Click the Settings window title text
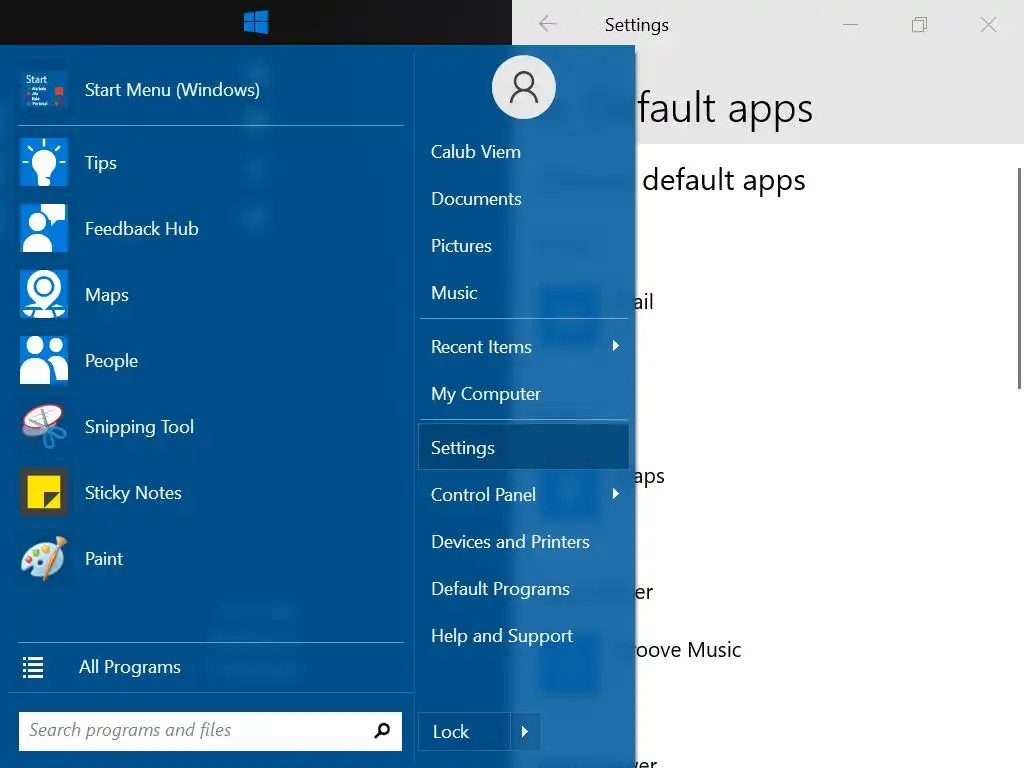1024x768 pixels. [637, 25]
